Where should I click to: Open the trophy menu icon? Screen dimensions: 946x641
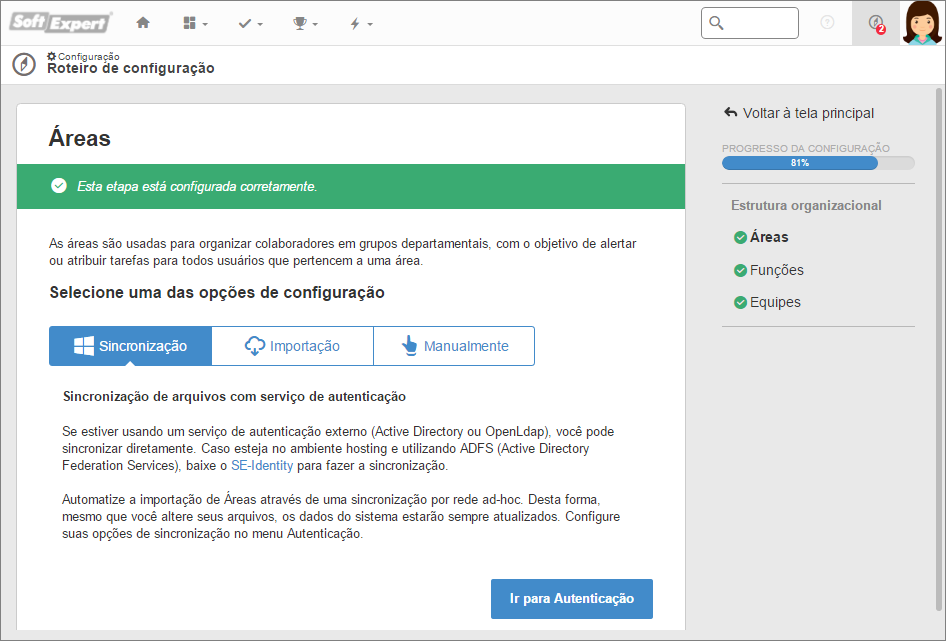(299, 23)
